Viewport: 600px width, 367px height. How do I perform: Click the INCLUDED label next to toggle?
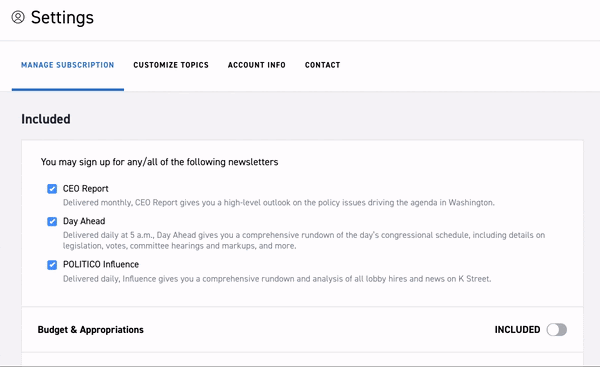coord(517,329)
